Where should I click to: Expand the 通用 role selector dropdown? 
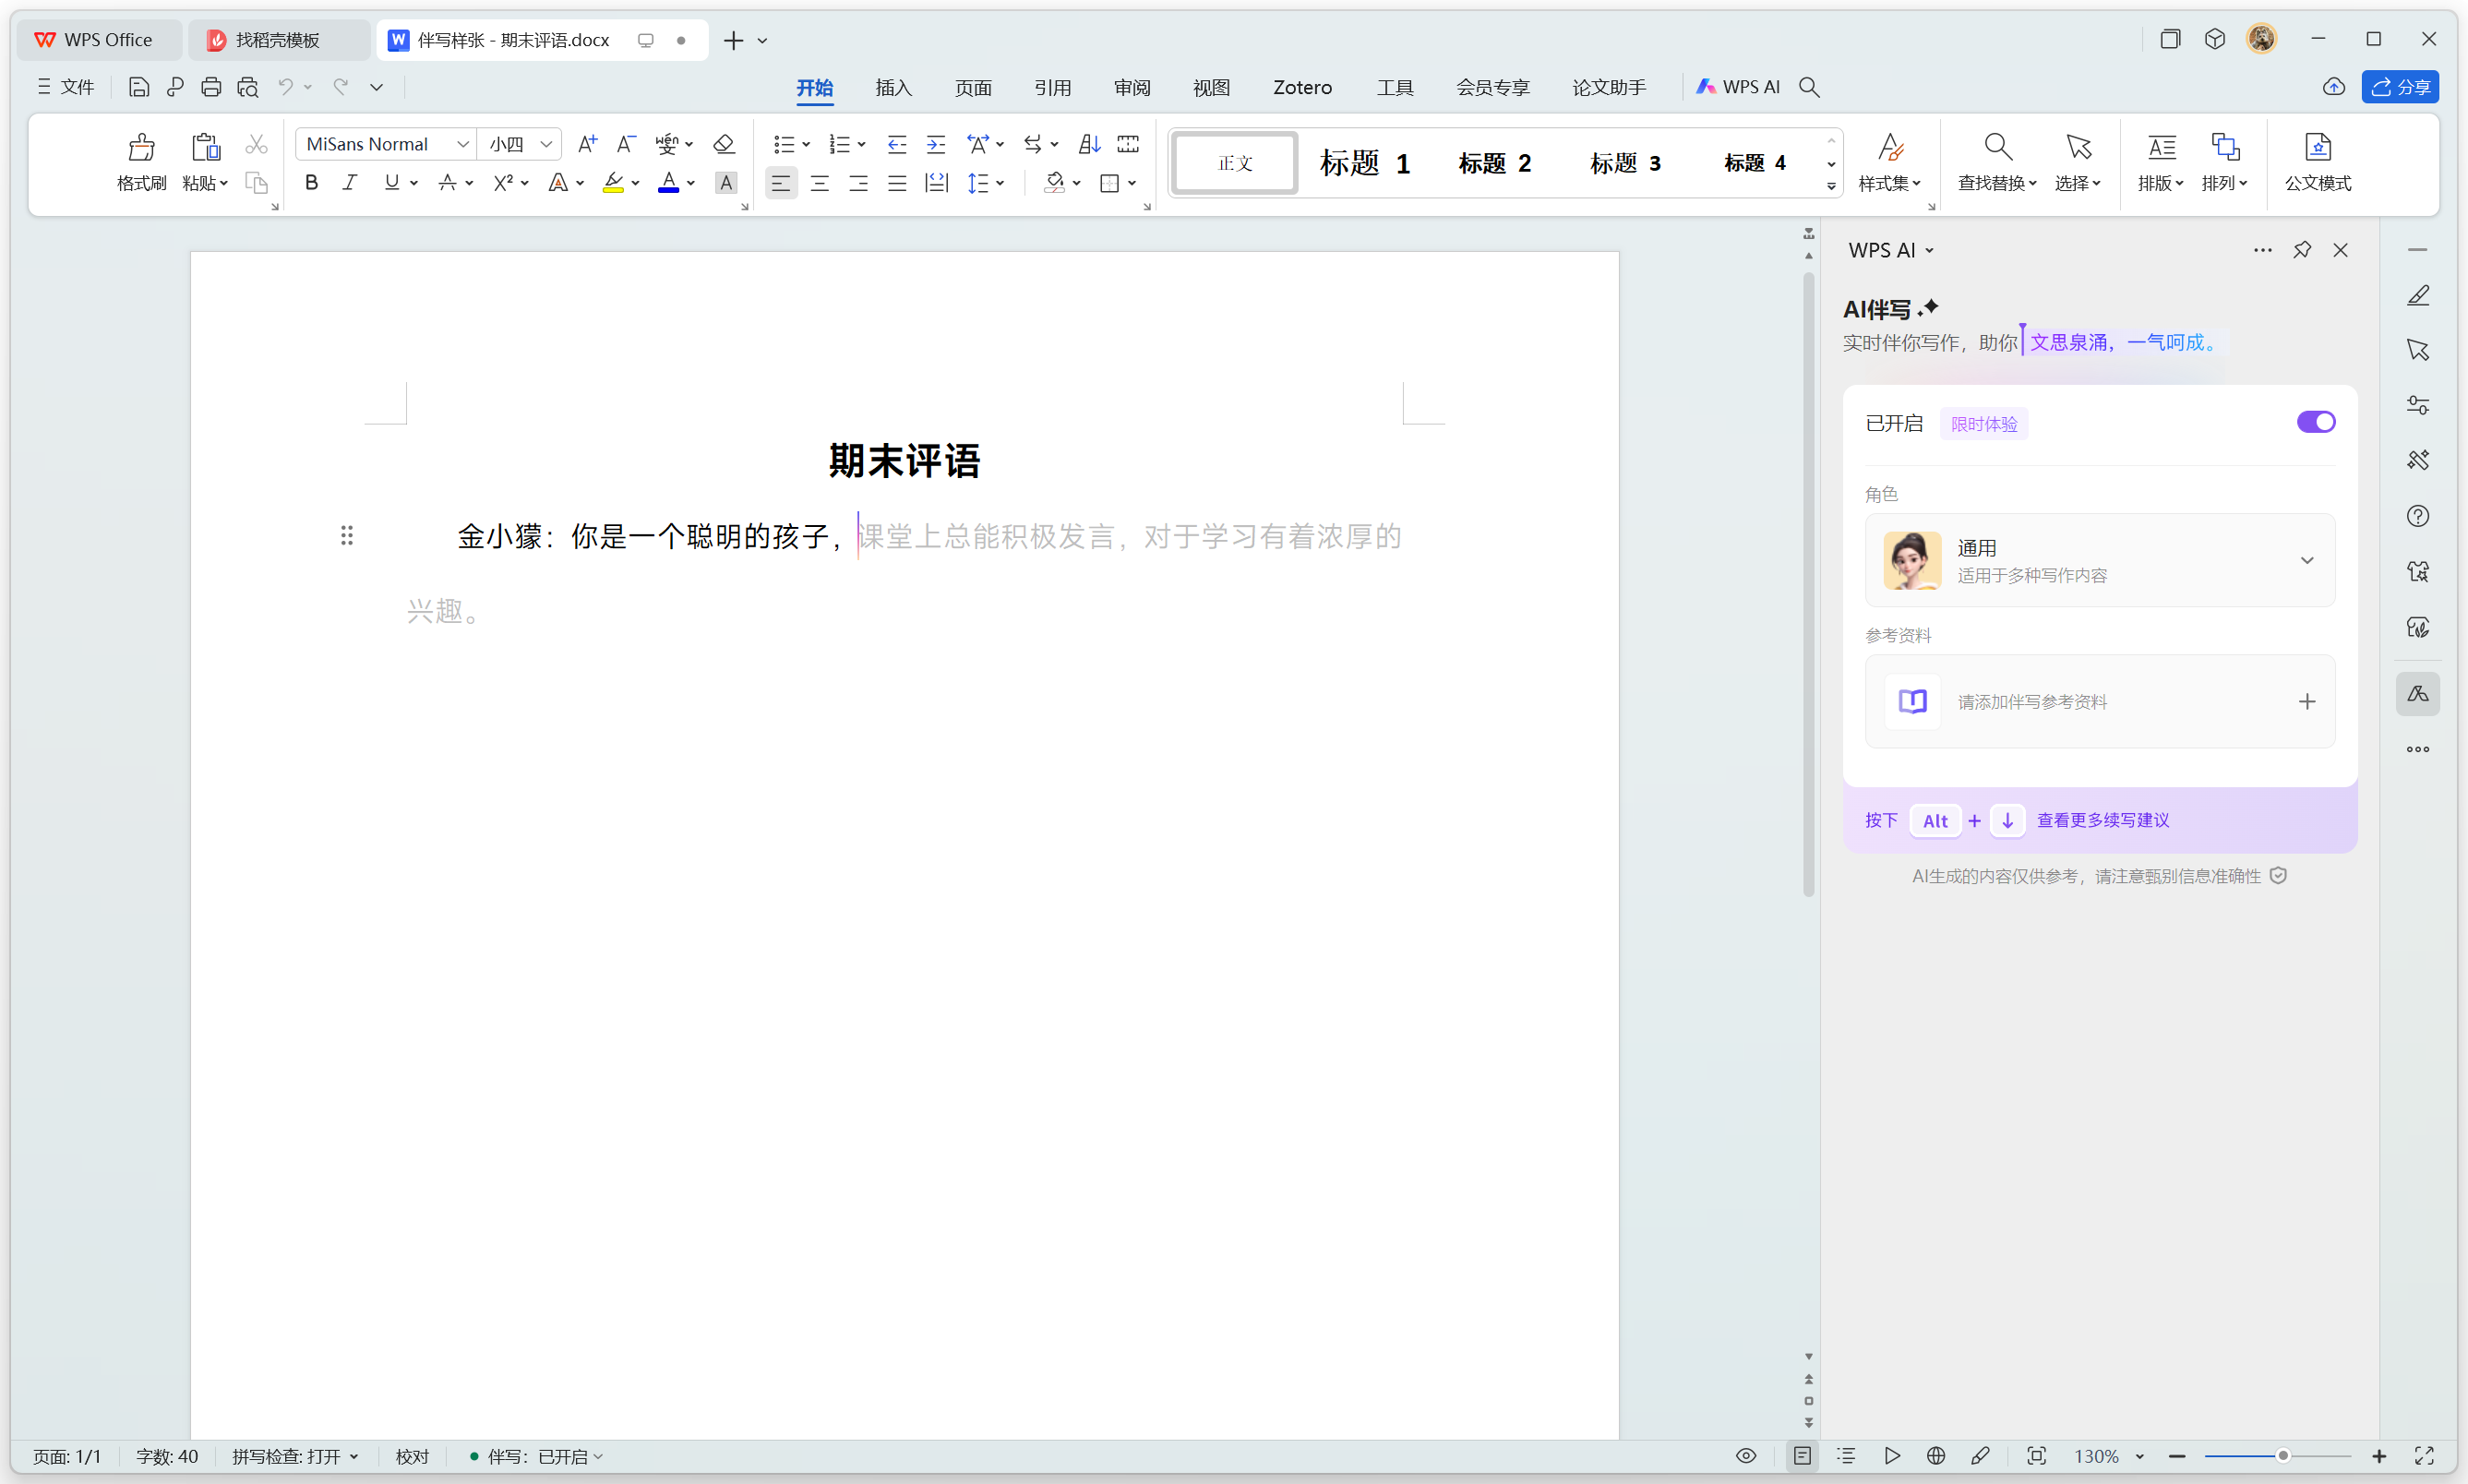tap(2306, 561)
